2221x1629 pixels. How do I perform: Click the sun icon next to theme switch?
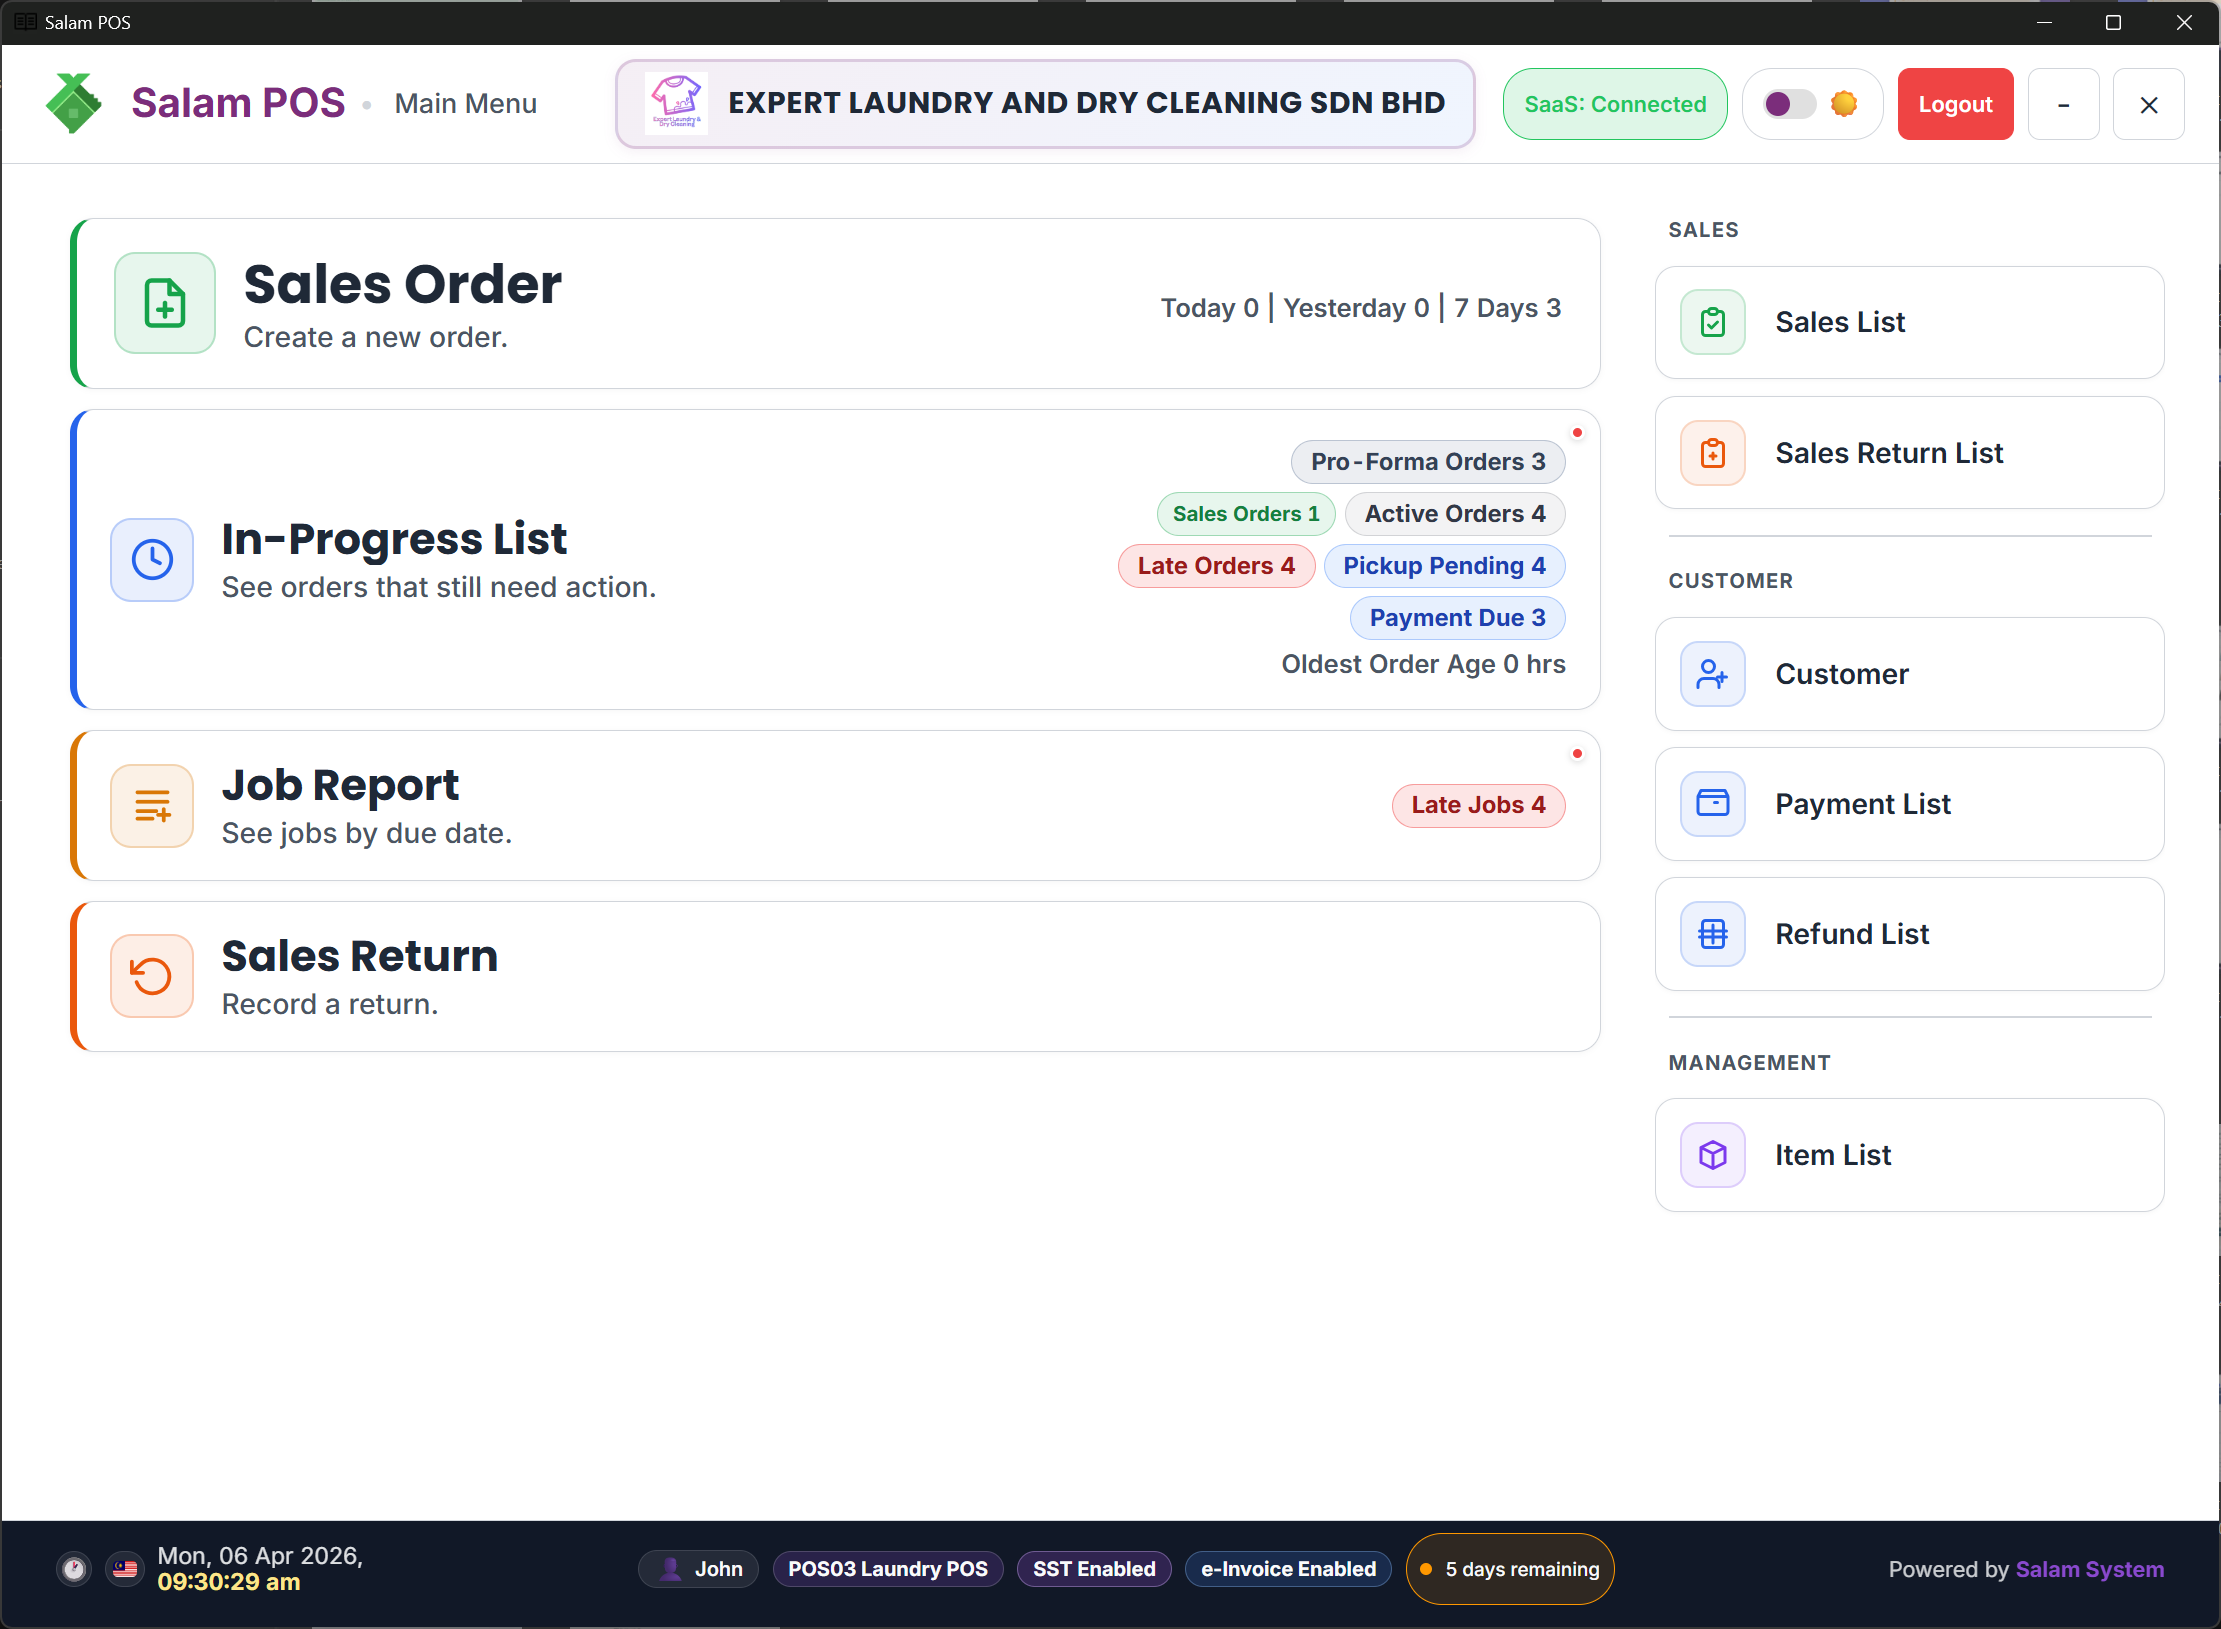1844,103
